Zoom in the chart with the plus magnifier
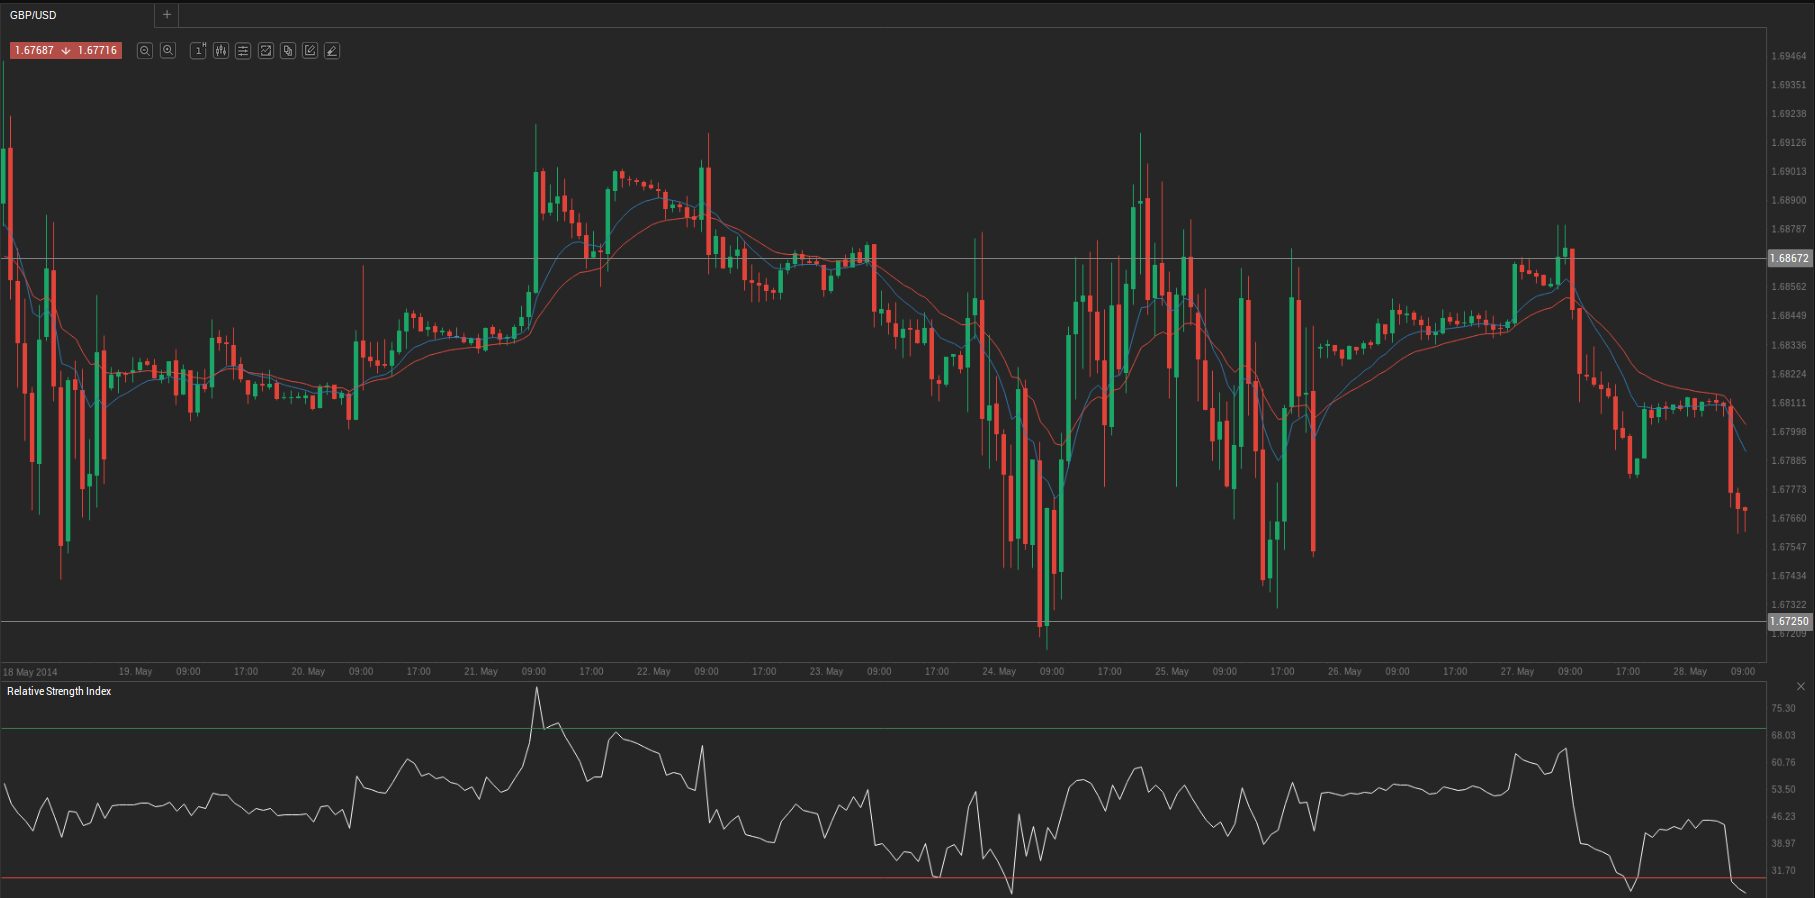The width and height of the screenshot is (1815, 898). coord(168,50)
